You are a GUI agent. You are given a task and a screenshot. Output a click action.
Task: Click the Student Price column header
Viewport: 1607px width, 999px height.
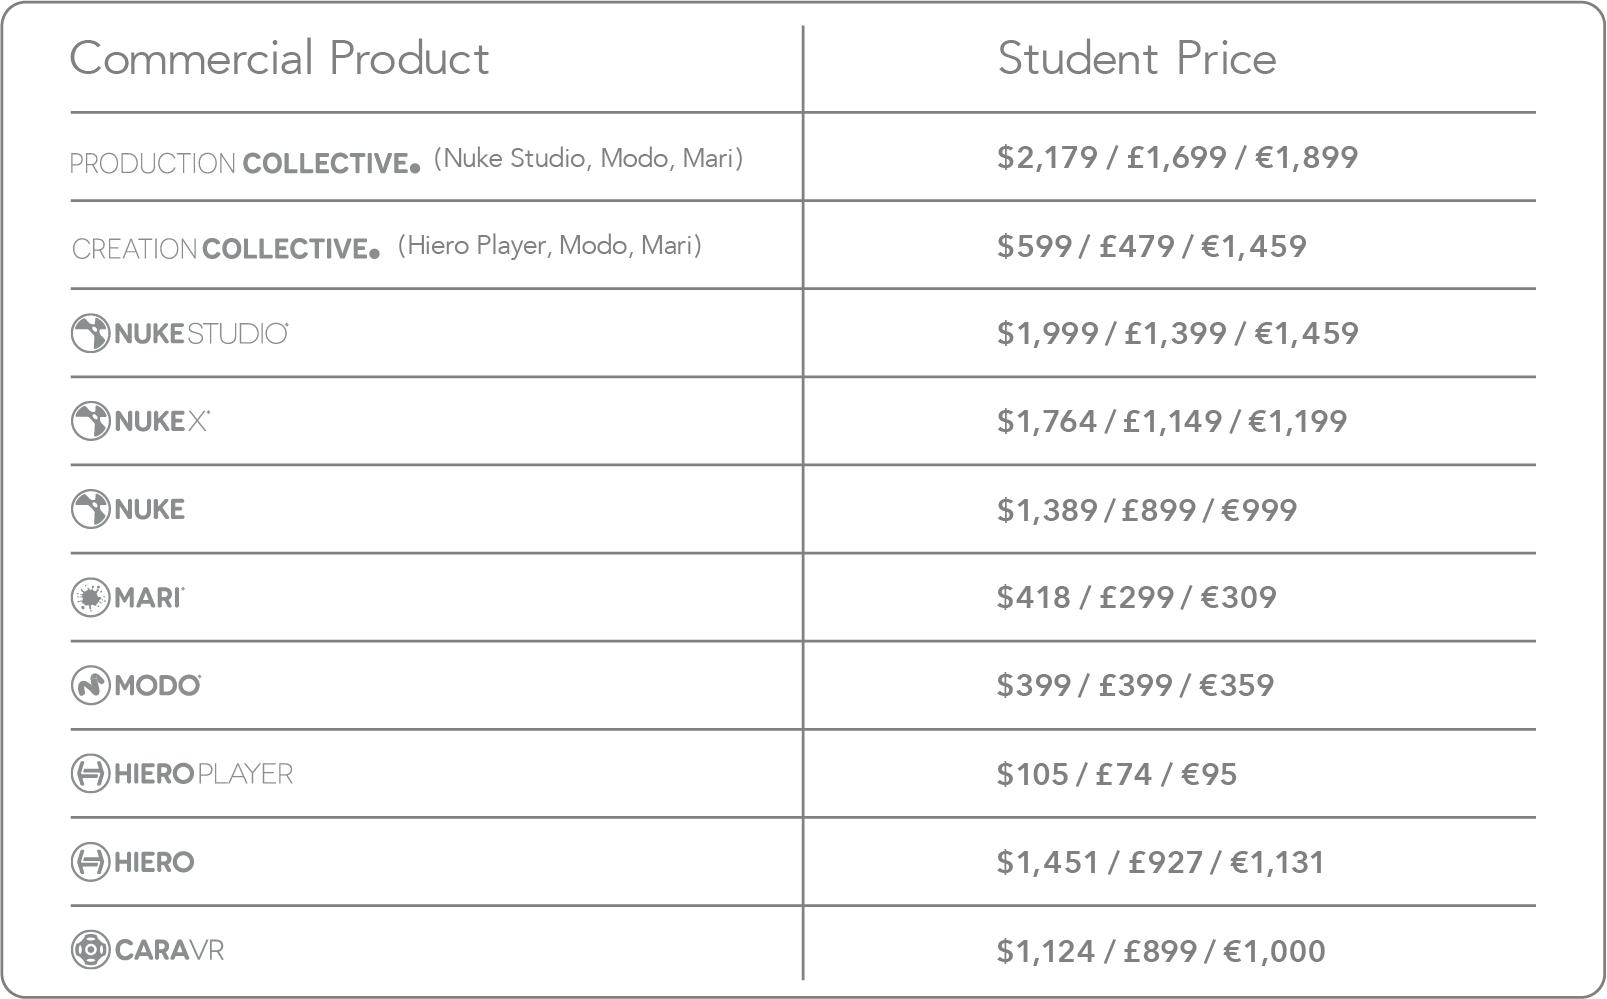[1136, 58]
